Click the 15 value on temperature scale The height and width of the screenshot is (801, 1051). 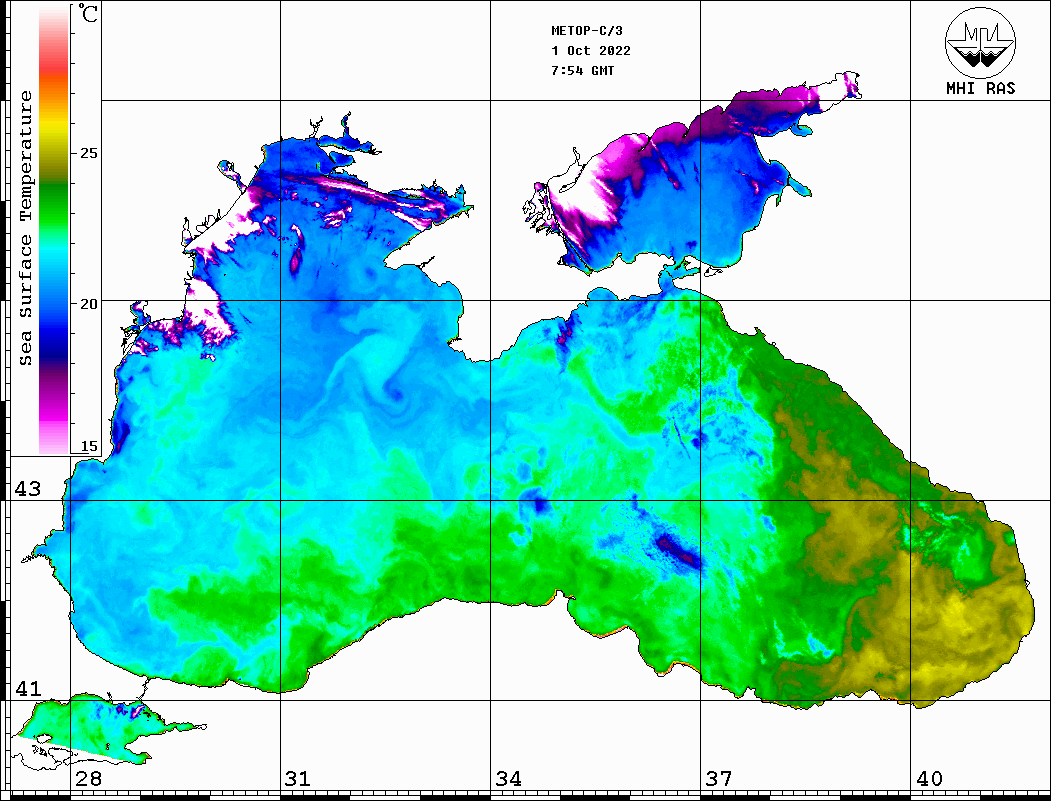[x=88, y=446]
